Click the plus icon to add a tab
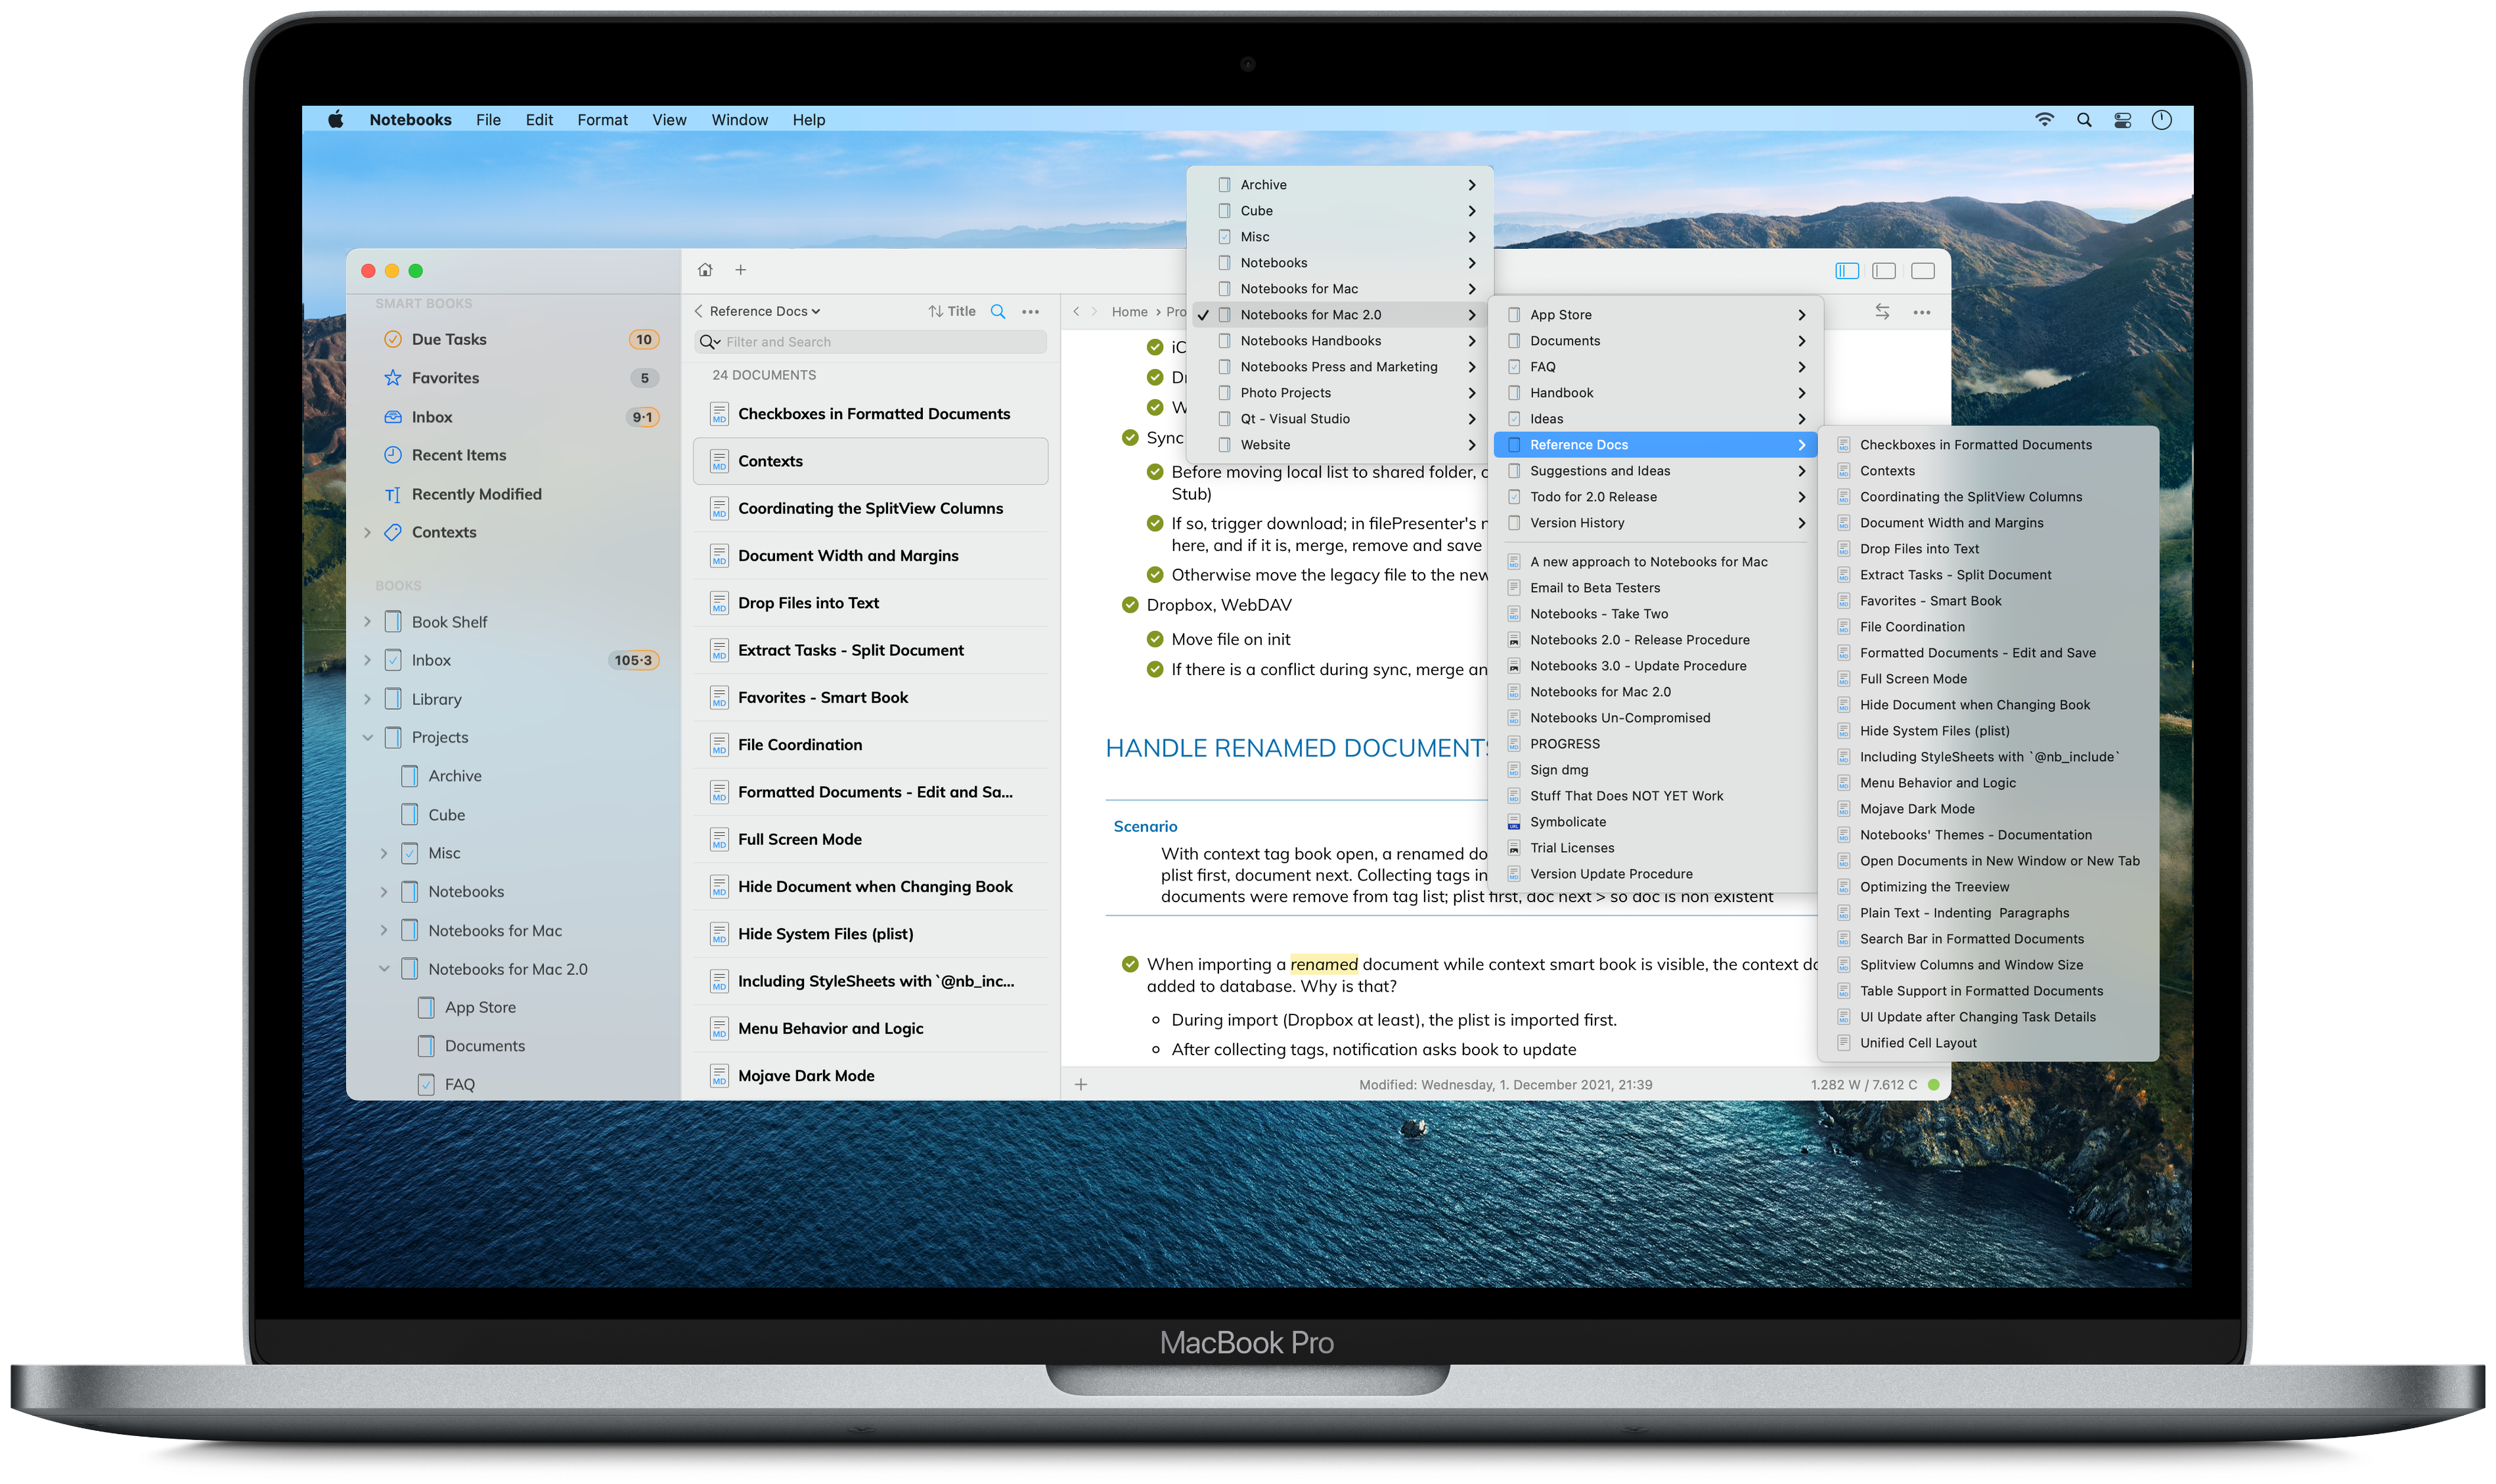 point(741,270)
